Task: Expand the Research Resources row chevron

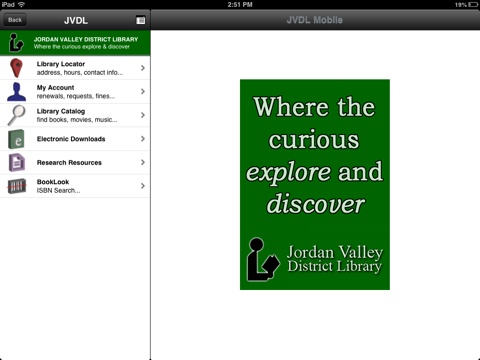Action: click(143, 162)
